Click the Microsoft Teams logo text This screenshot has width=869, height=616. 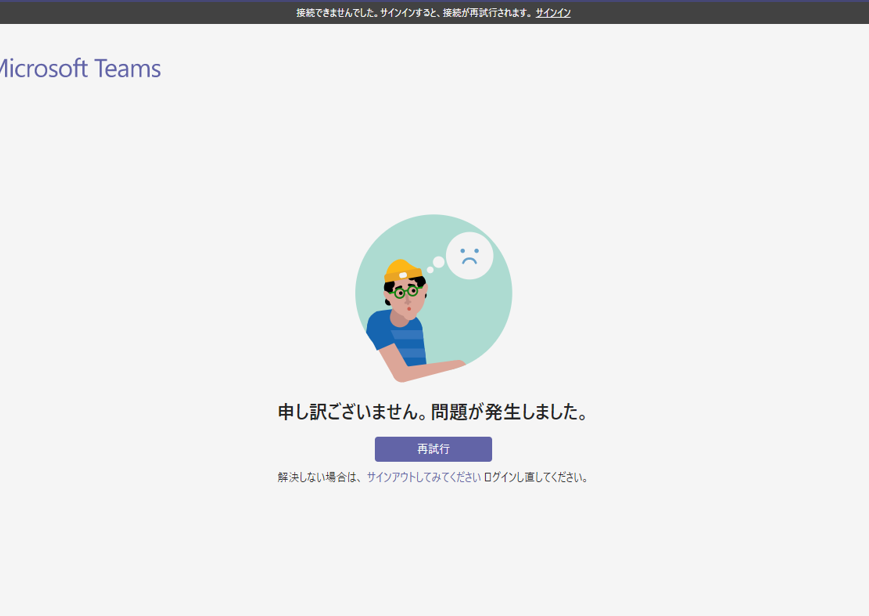(x=78, y=69)
